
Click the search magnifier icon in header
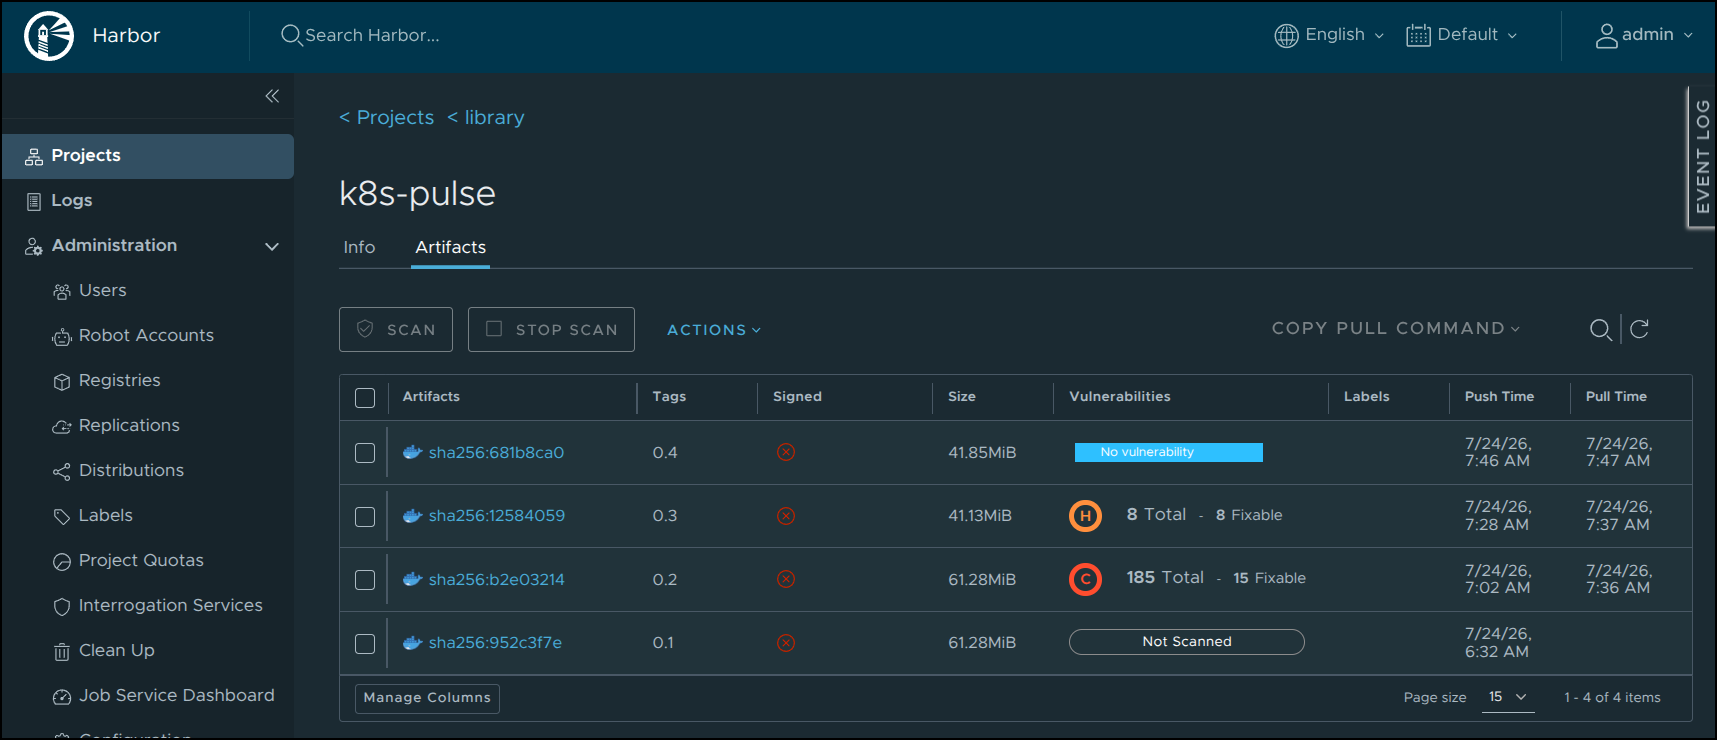(x=291, y=36)
